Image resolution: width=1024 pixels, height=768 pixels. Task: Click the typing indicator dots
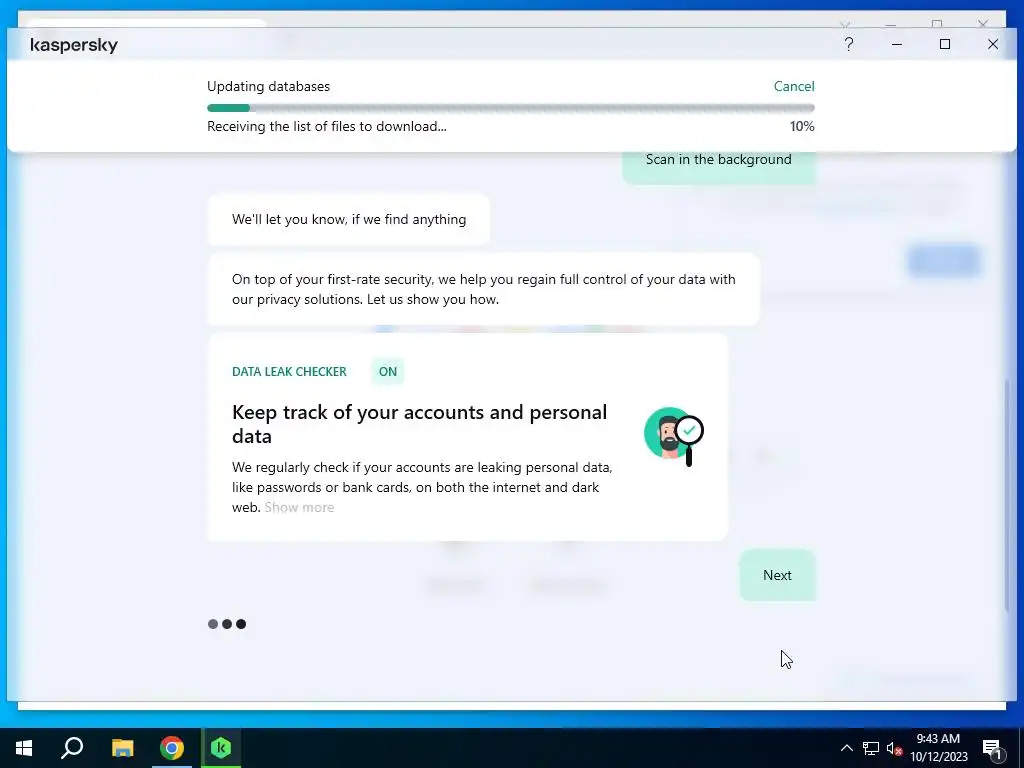tap(227, 624)
